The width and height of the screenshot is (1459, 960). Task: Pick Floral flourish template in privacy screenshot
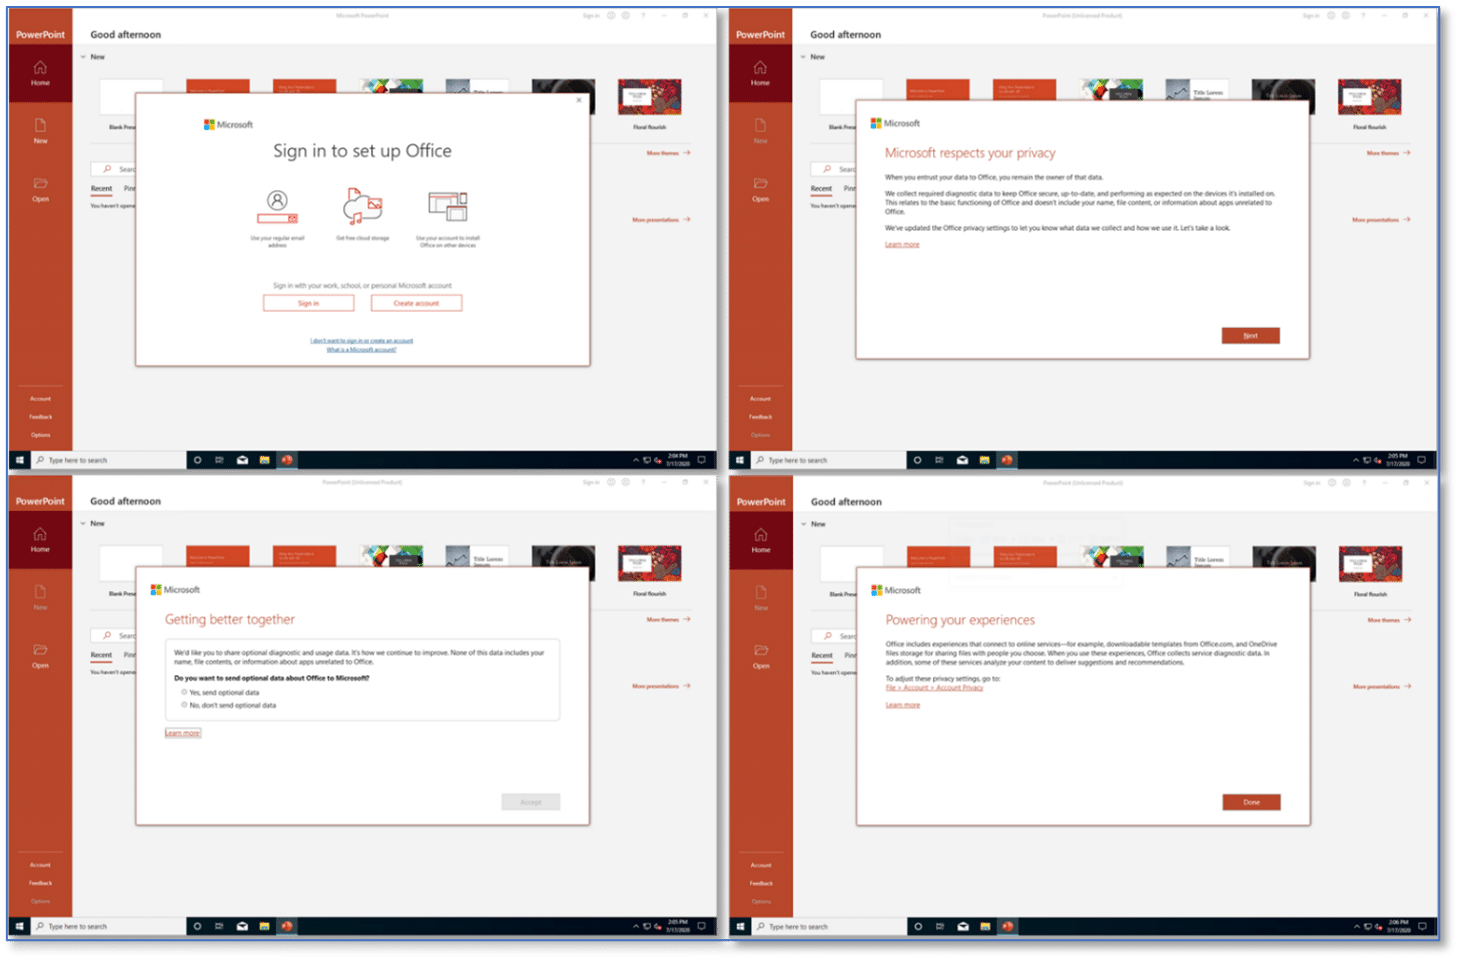coord(1370,97)
